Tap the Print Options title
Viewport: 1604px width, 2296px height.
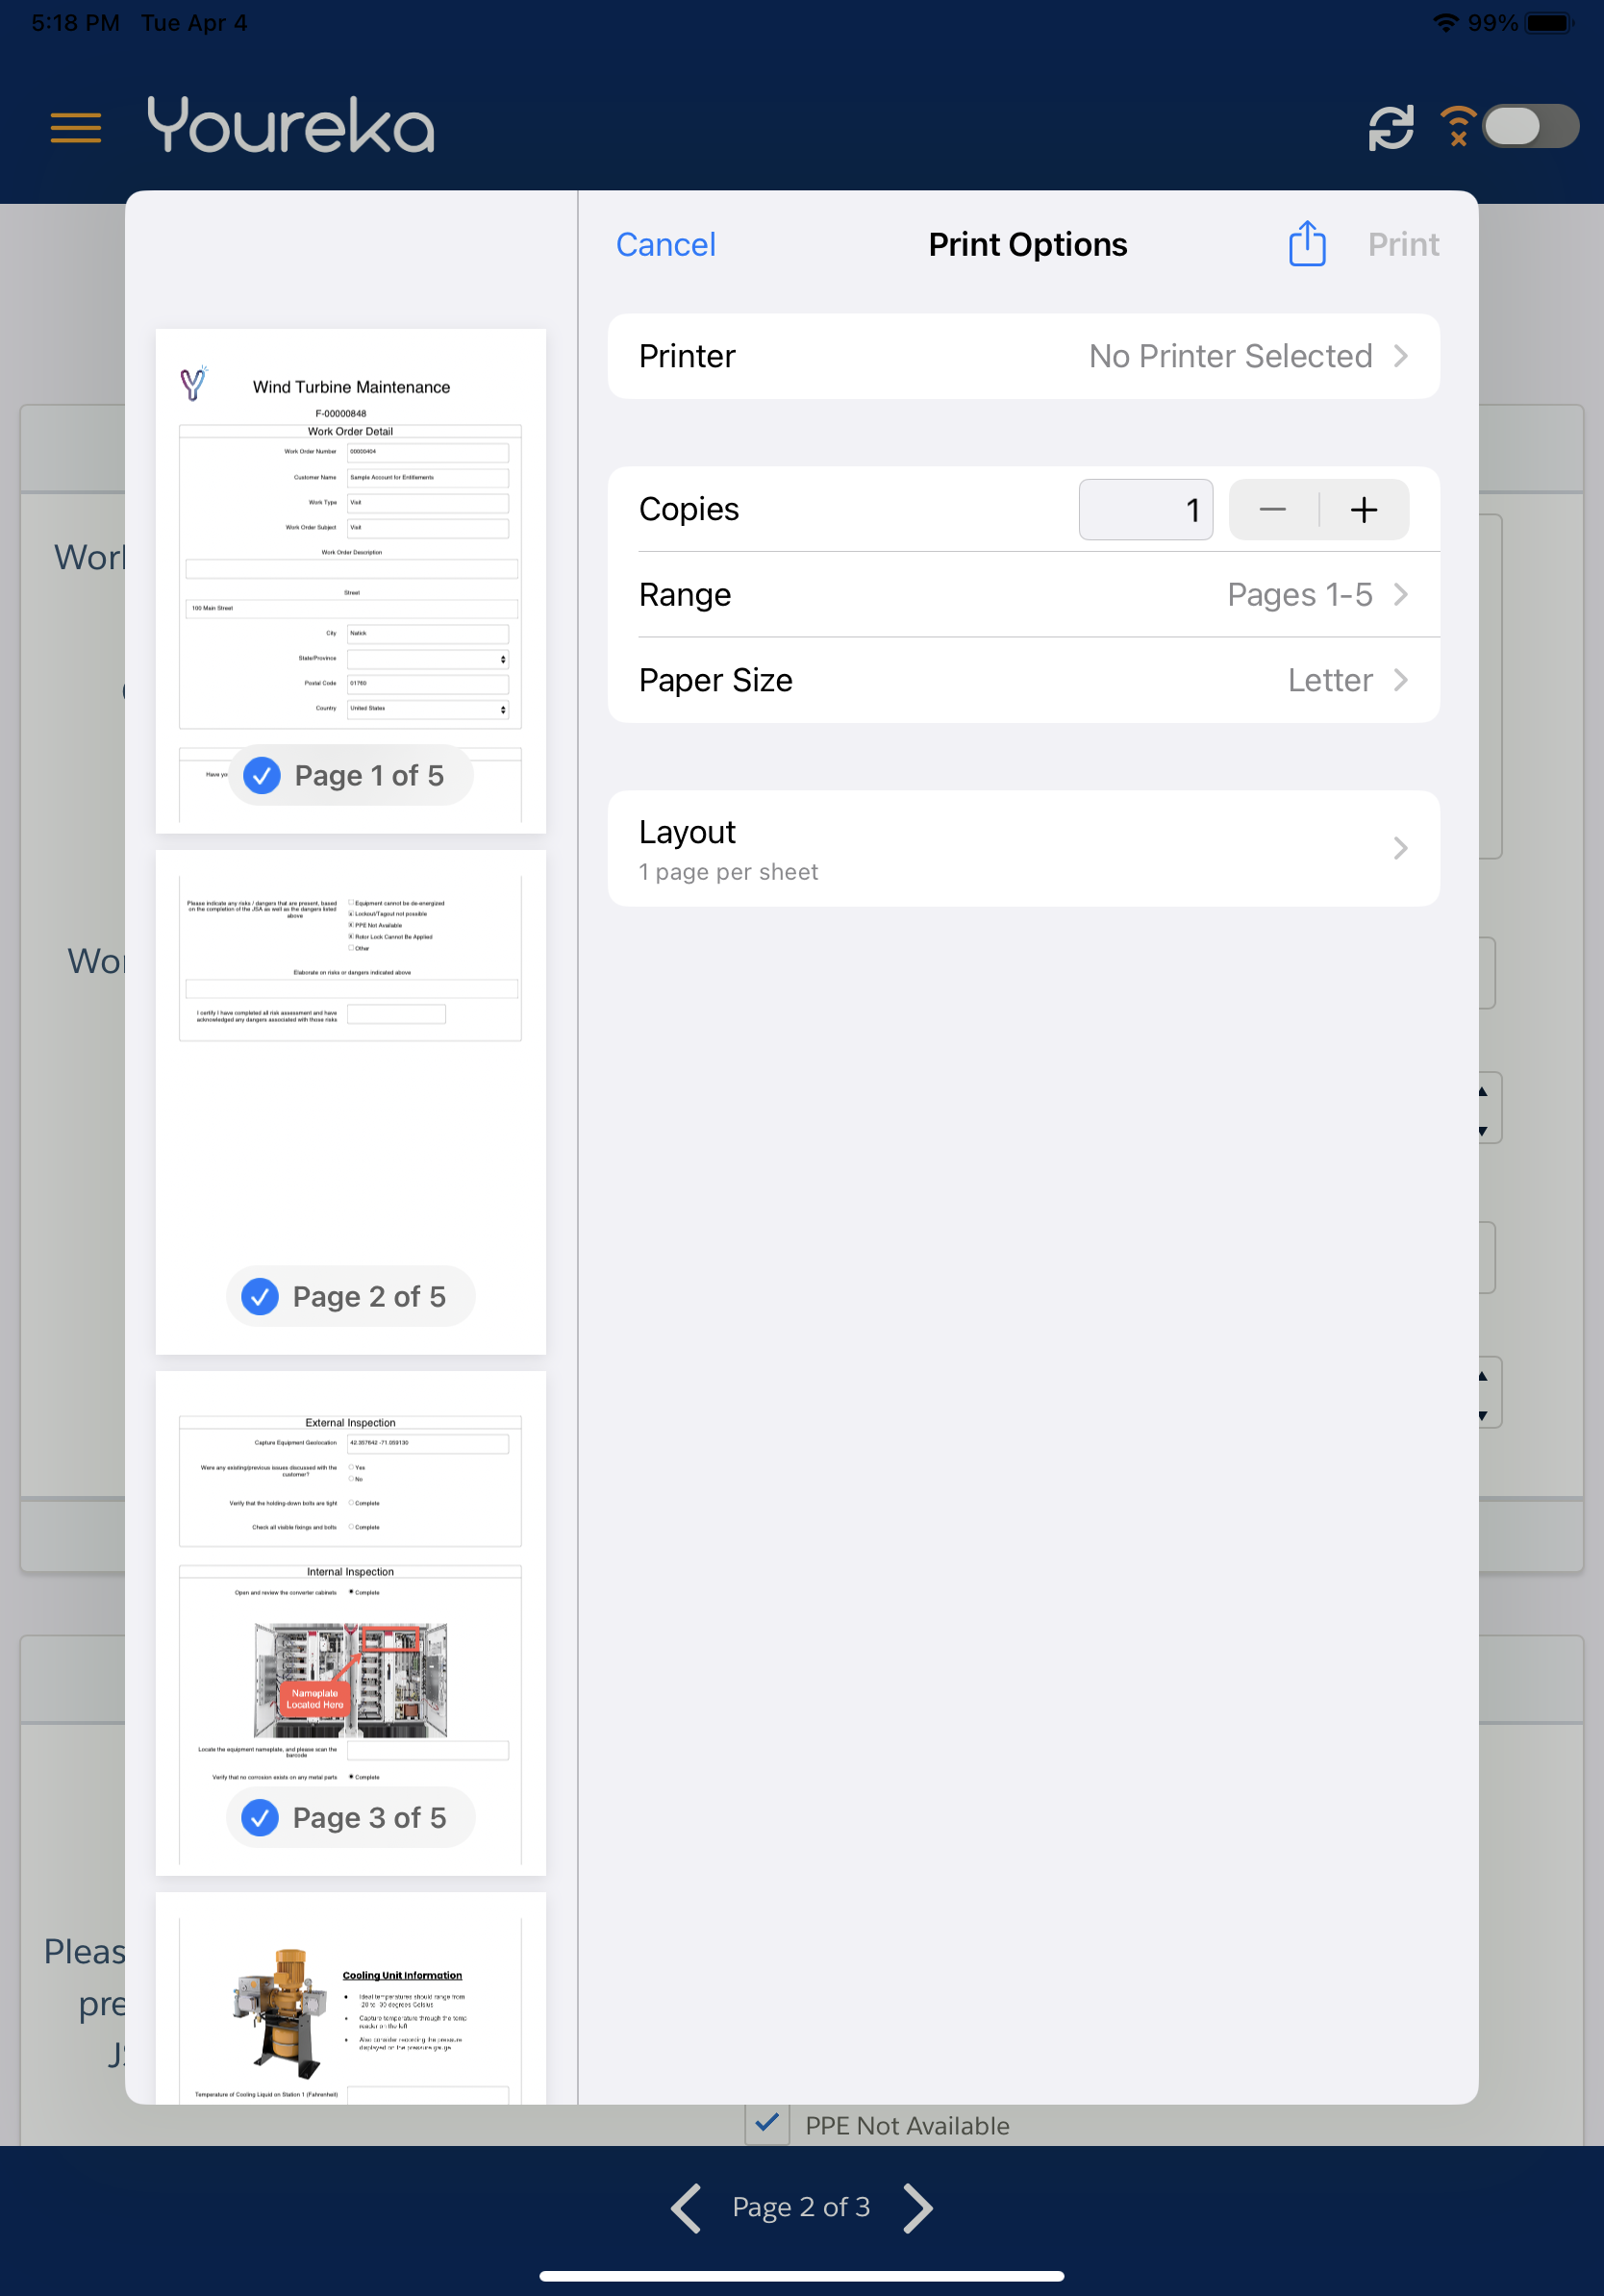pyautogui.click(x=1028, y=245)
